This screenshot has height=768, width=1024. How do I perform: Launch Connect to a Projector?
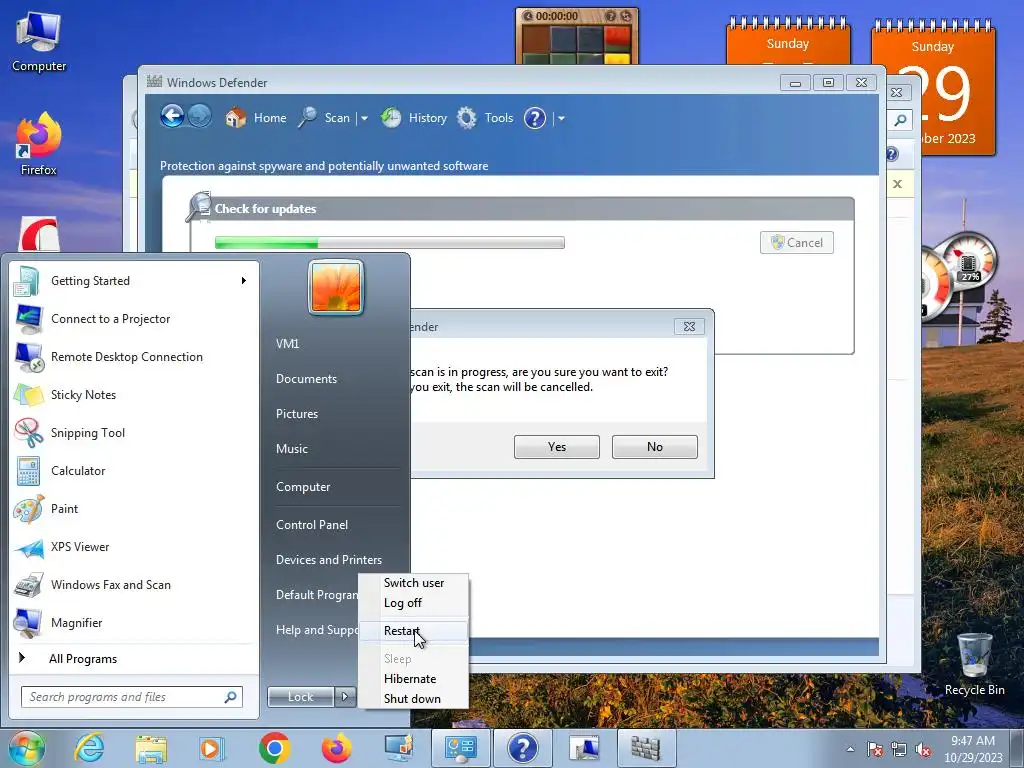pyautogui.click(x=133, y=319)
